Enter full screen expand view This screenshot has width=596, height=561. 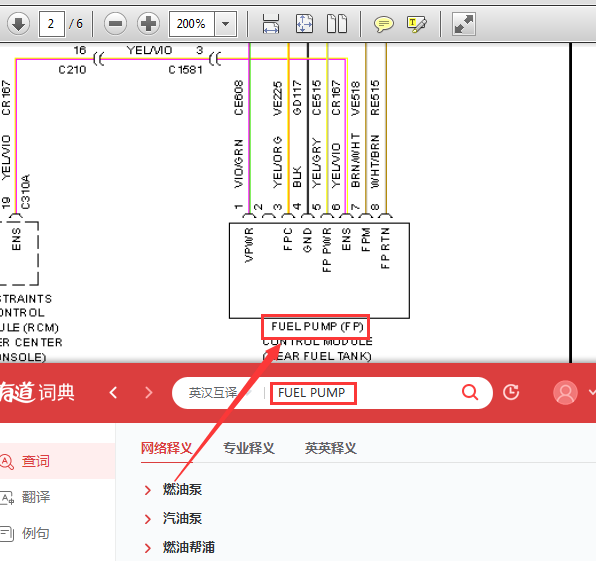click(464, 24)
